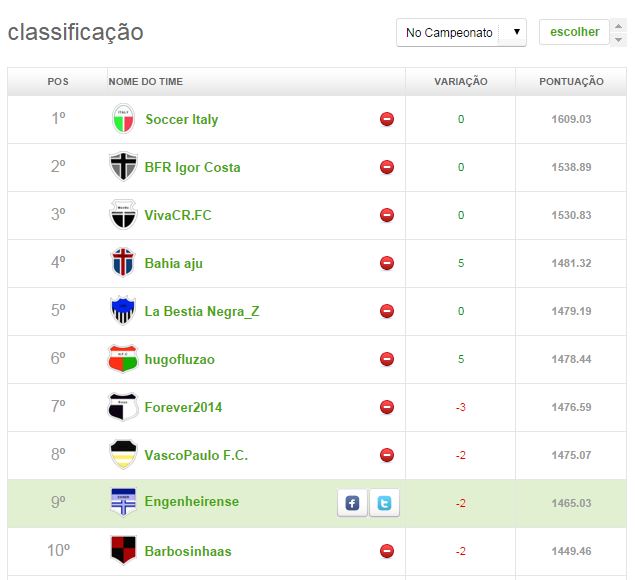Screen dimensions: 635x580
Task: Click the VARIAÇÃO column header
Action: tap(460, 82)
